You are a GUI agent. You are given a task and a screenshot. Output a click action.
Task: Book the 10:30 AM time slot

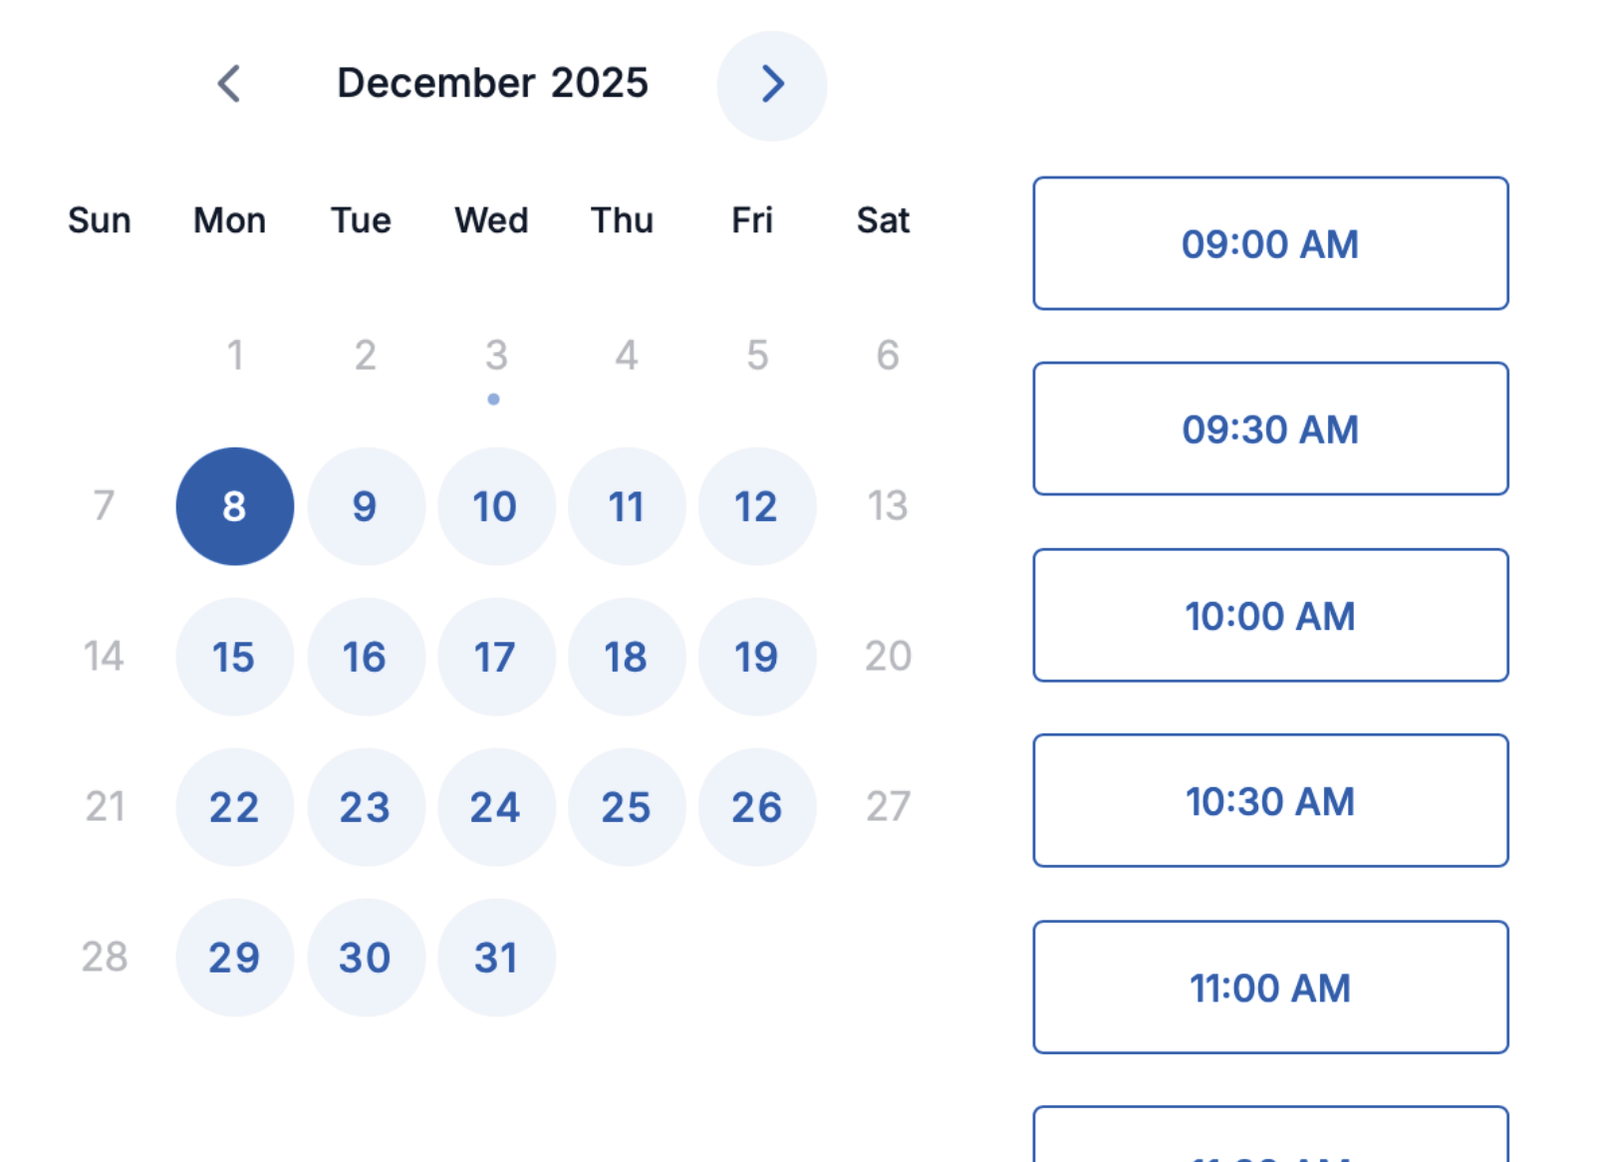[x=1270, y=801]
